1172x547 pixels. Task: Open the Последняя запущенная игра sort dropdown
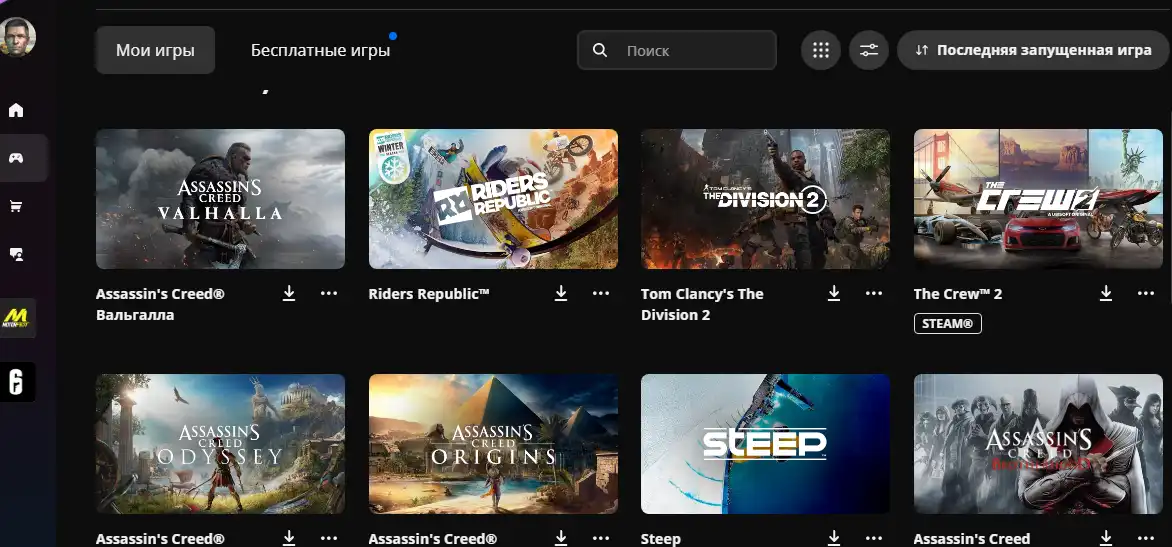click(1034, 50)
